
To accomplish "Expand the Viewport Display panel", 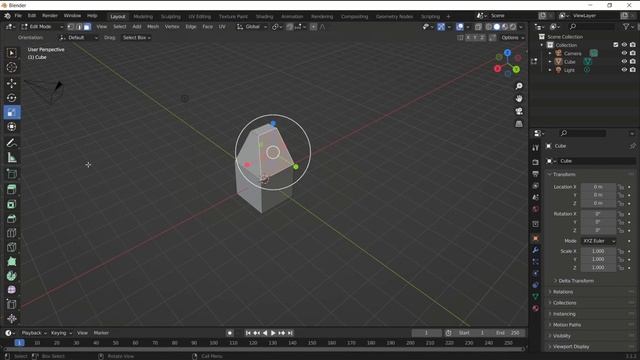I will [x=571, y=347].
